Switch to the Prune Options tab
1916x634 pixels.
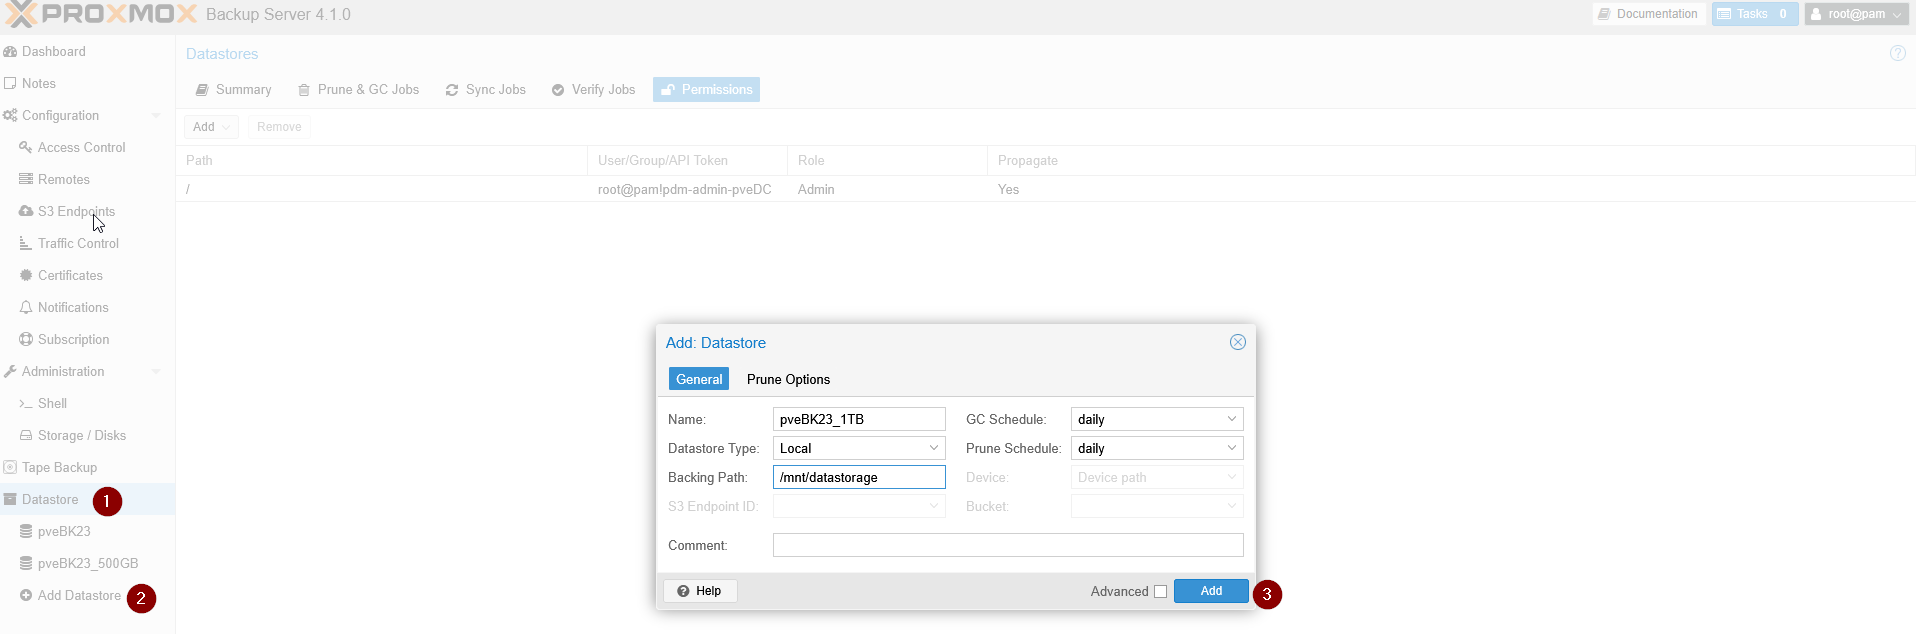pos(788,379)
